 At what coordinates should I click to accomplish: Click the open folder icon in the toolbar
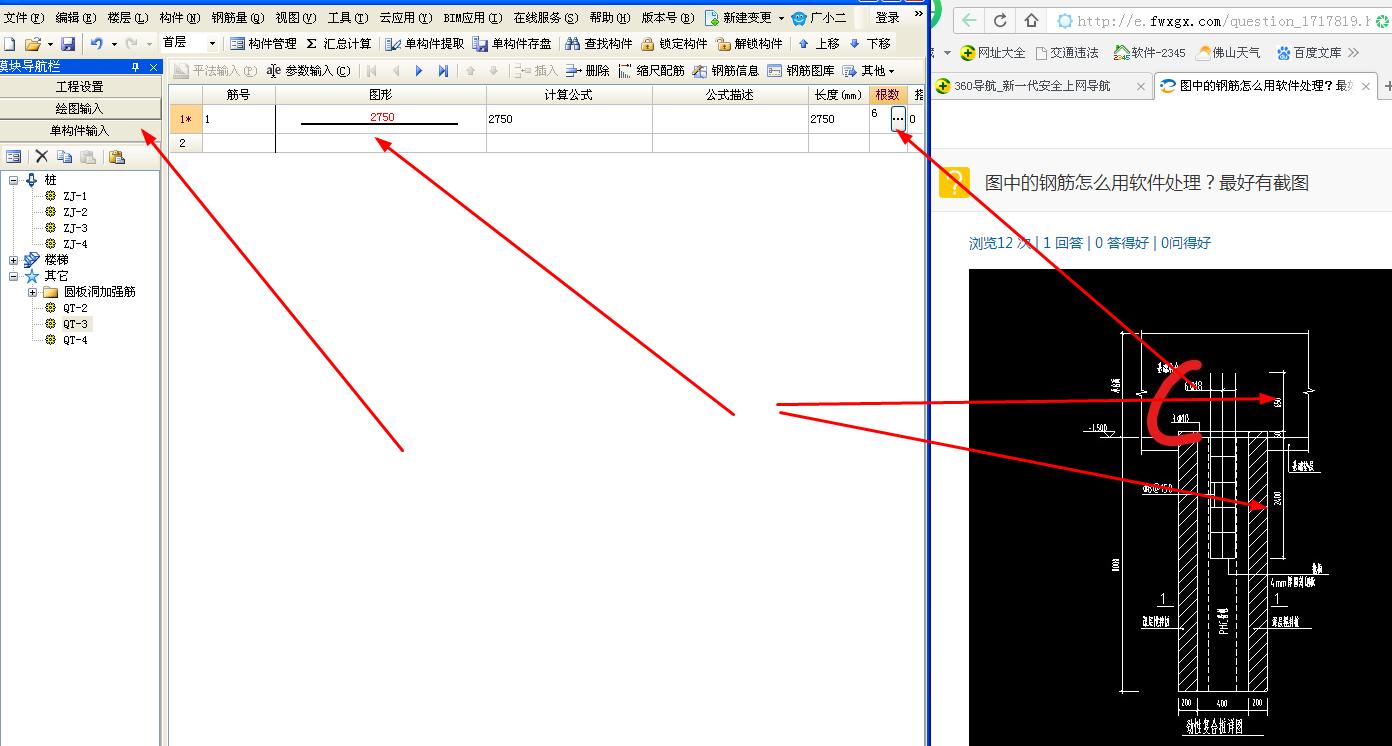(33, 44)
